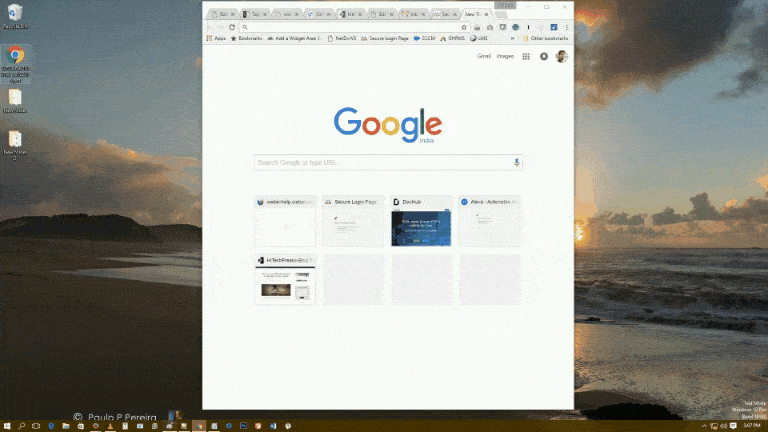Bookmark this page with the star icon
The width and height of the screenshot is (768, 432).
(x=464, y=27)
